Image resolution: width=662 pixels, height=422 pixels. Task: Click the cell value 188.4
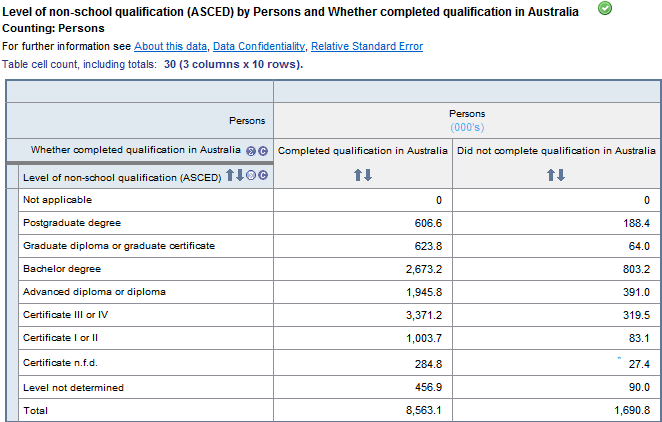pyautogui.click(x=636, y=223)
